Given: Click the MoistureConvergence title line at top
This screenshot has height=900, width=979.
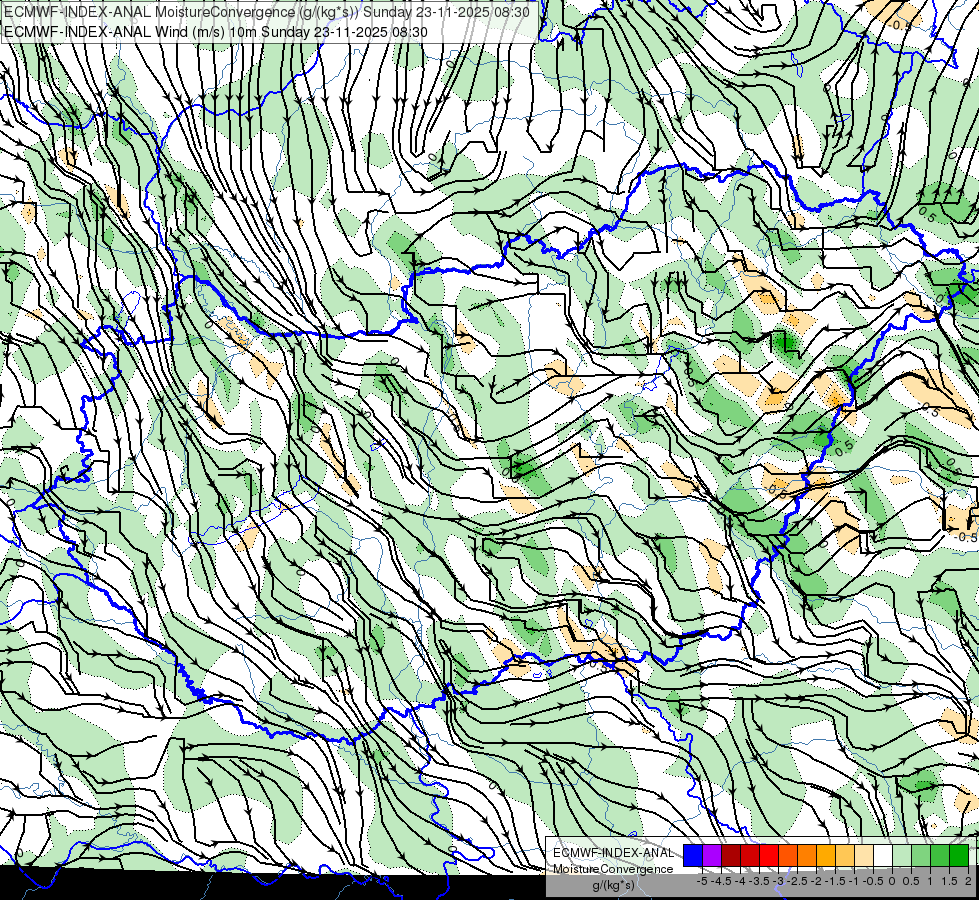Looking at the screenshot, I should tap(267, 12).
